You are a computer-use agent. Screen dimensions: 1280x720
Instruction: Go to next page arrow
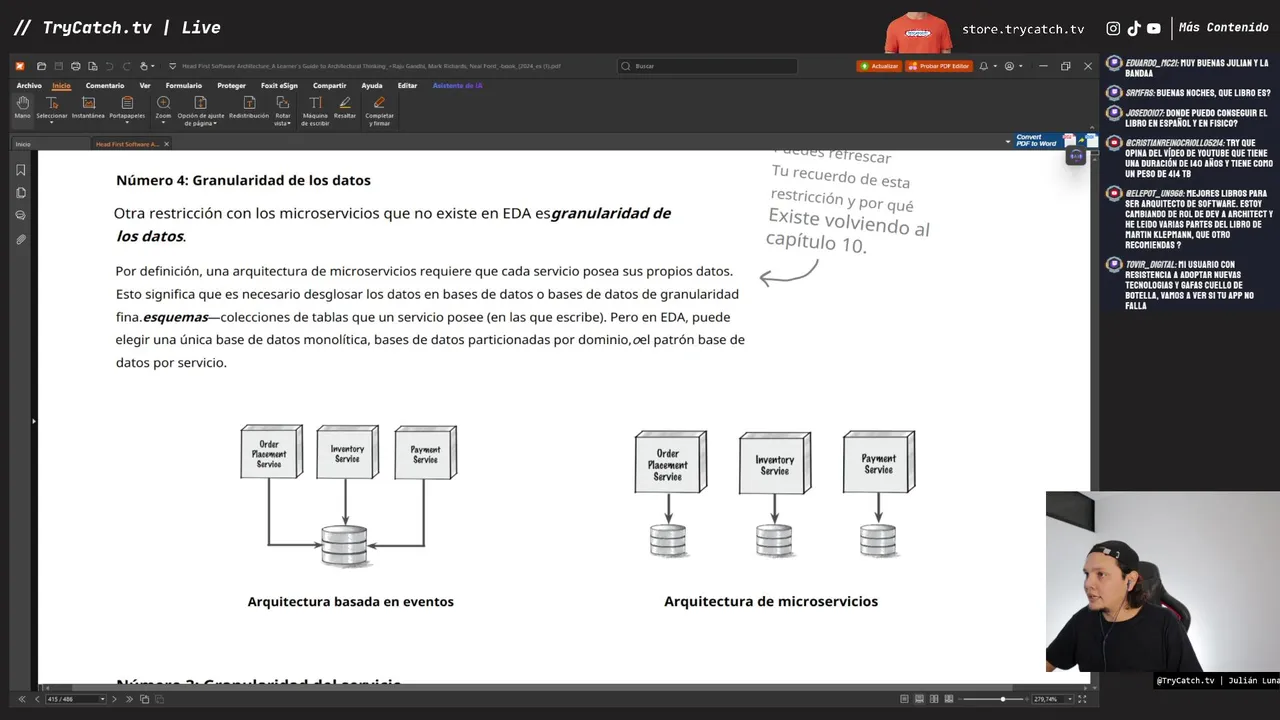tap(114, 699)
